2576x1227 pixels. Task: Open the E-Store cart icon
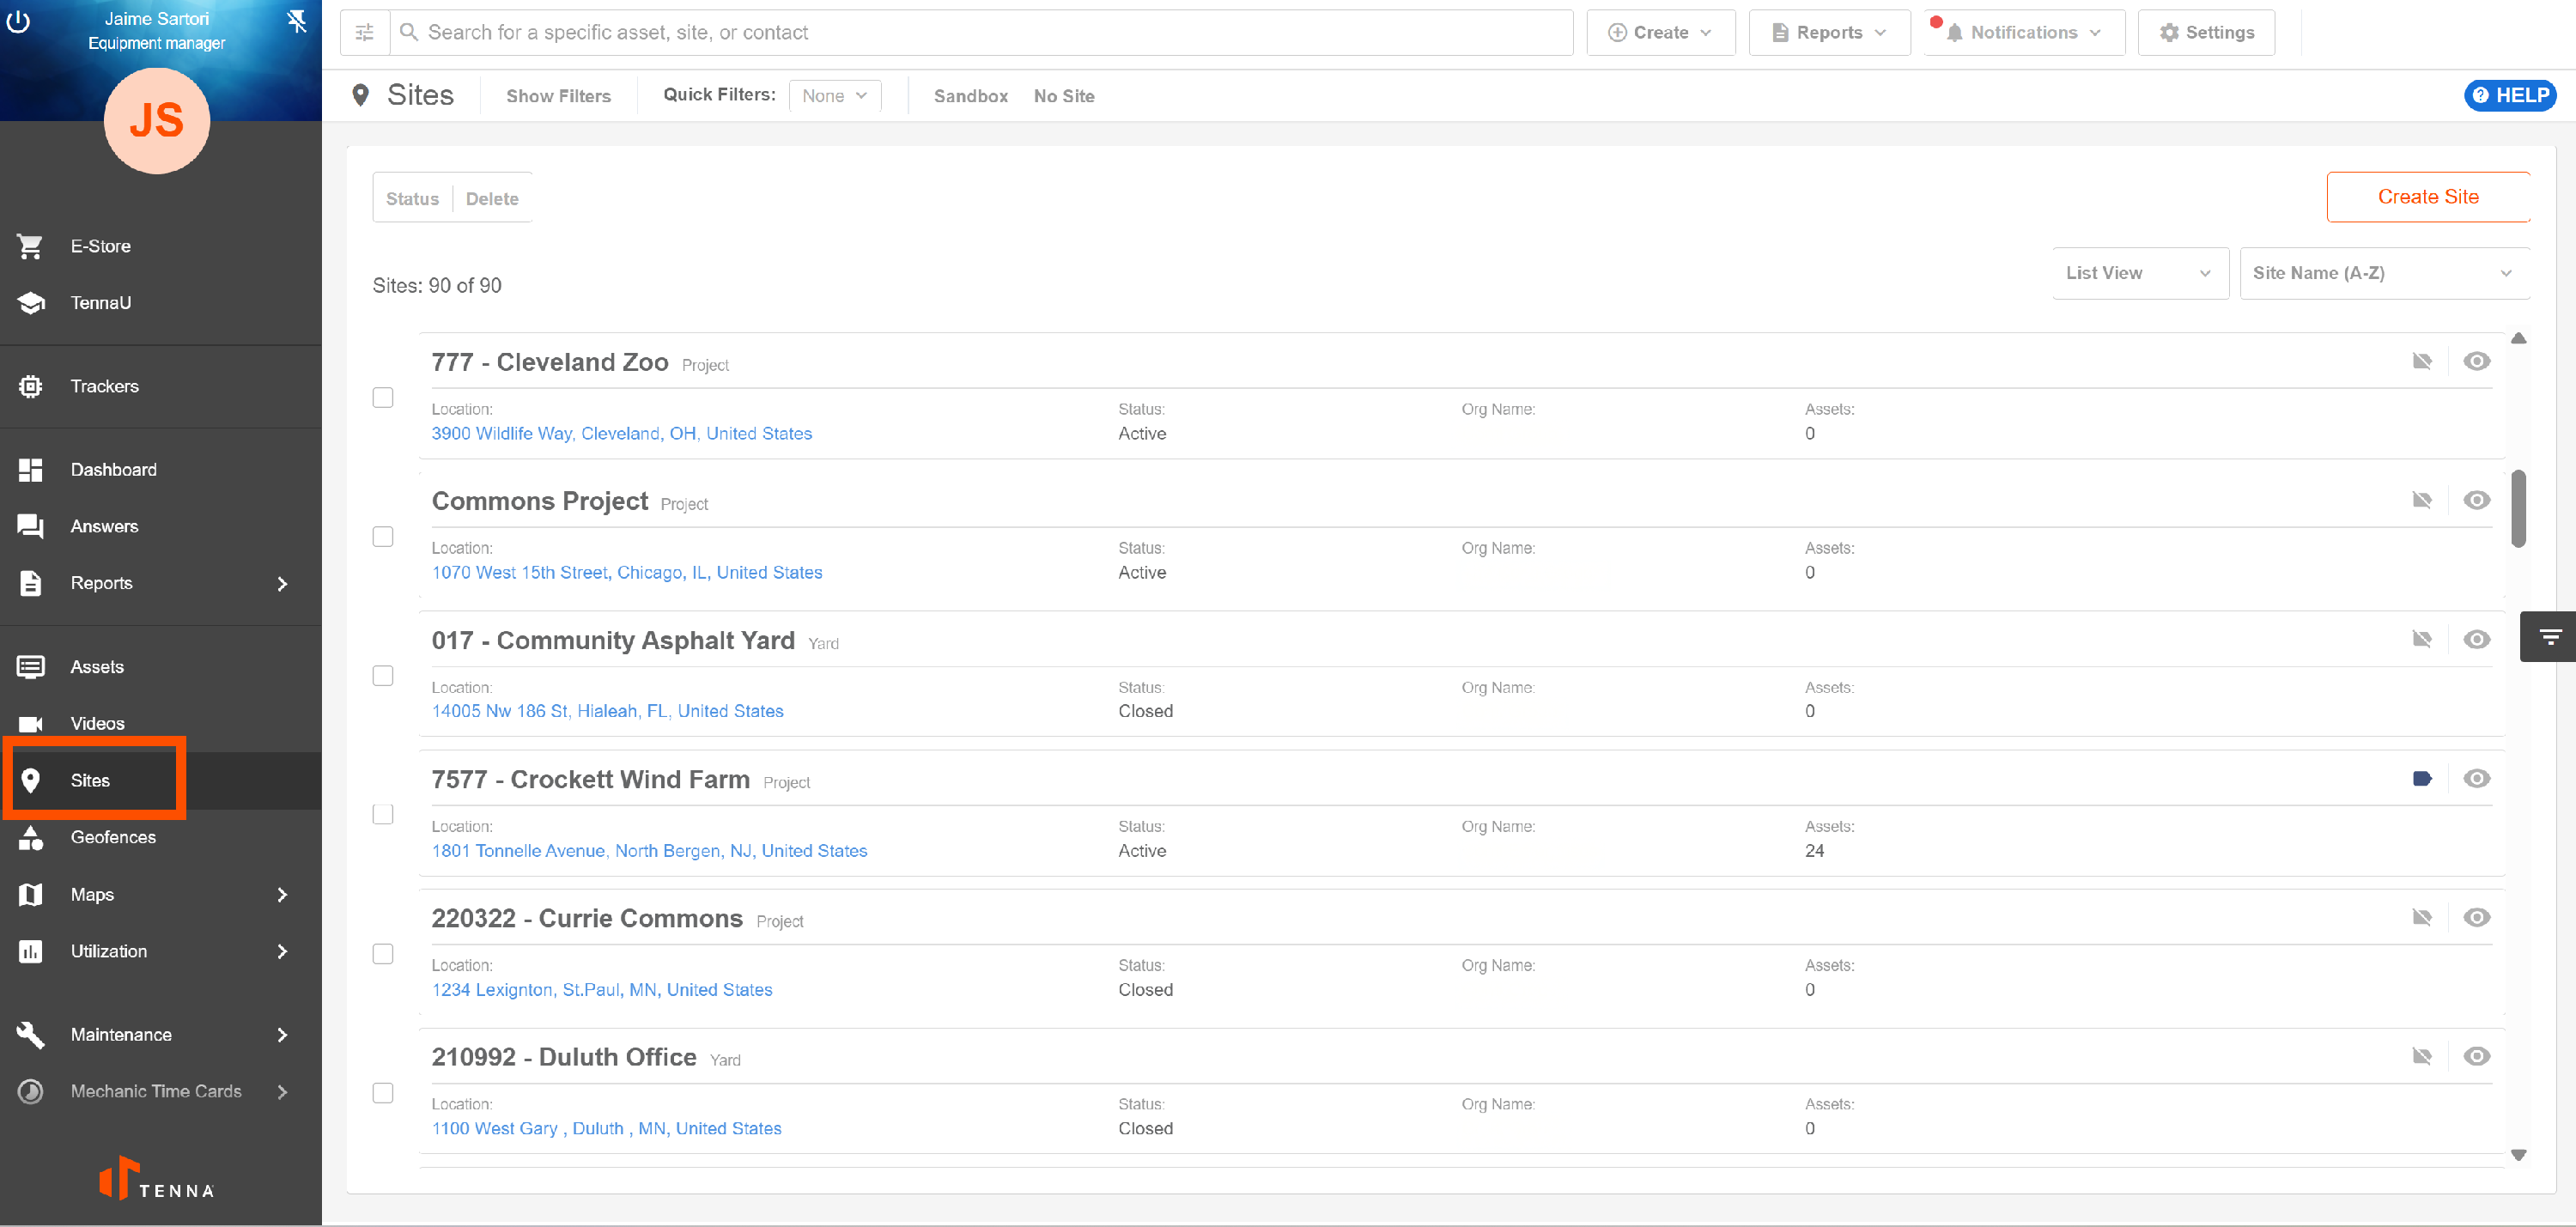30,246
